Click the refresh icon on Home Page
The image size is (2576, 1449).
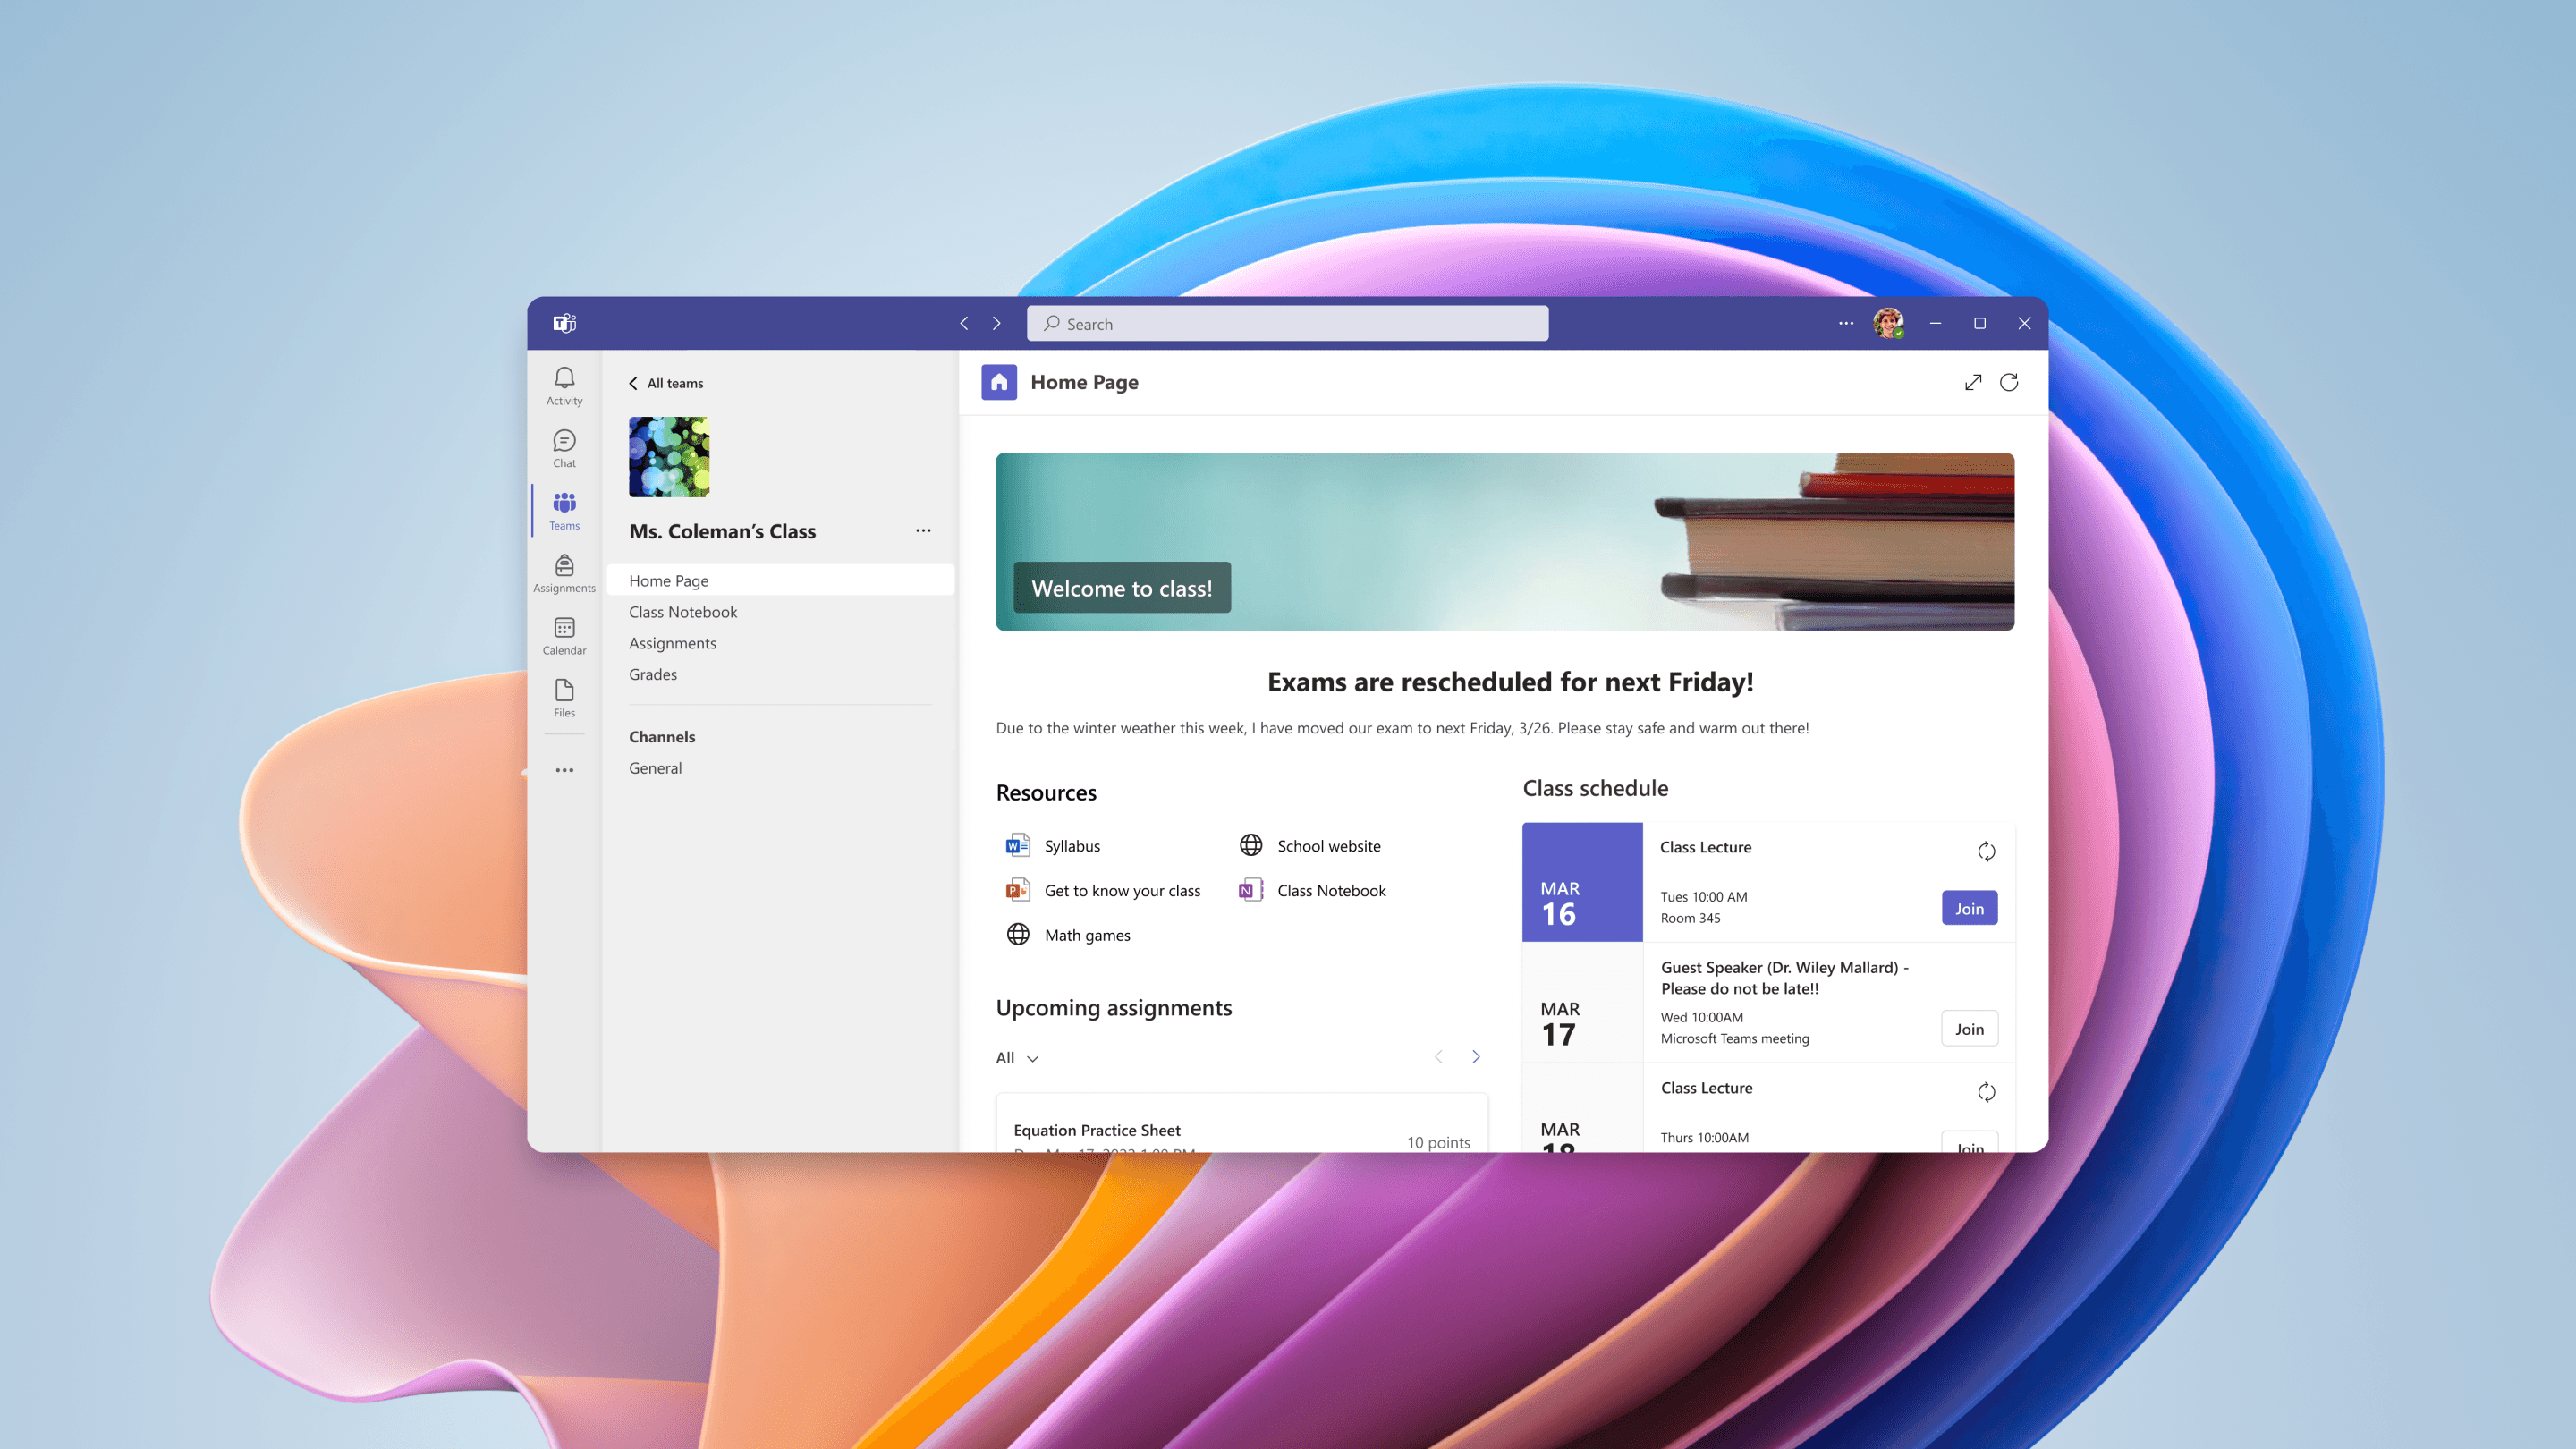(2008, 382)
